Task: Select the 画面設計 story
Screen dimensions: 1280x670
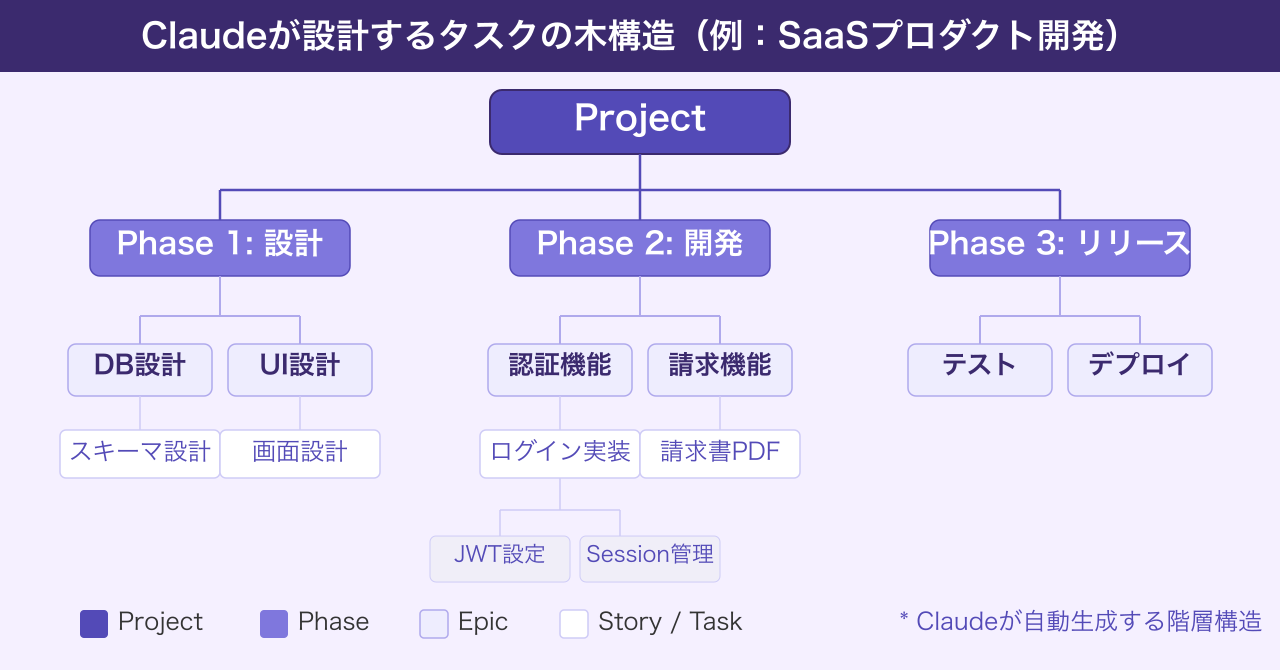Action: pos(300,453)
